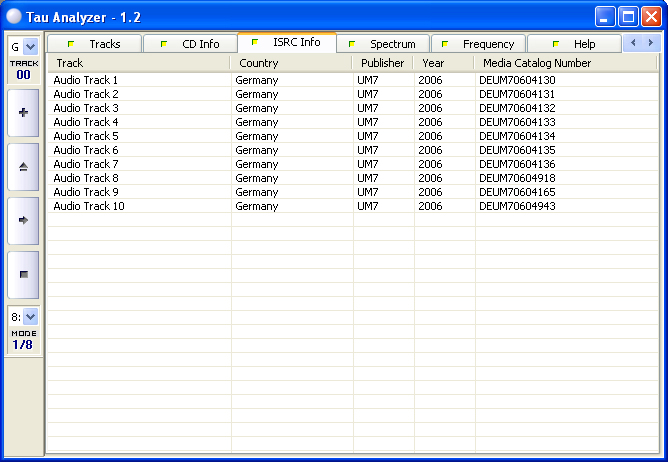Sort by Media Catalog Number column header

click(565, 63)
